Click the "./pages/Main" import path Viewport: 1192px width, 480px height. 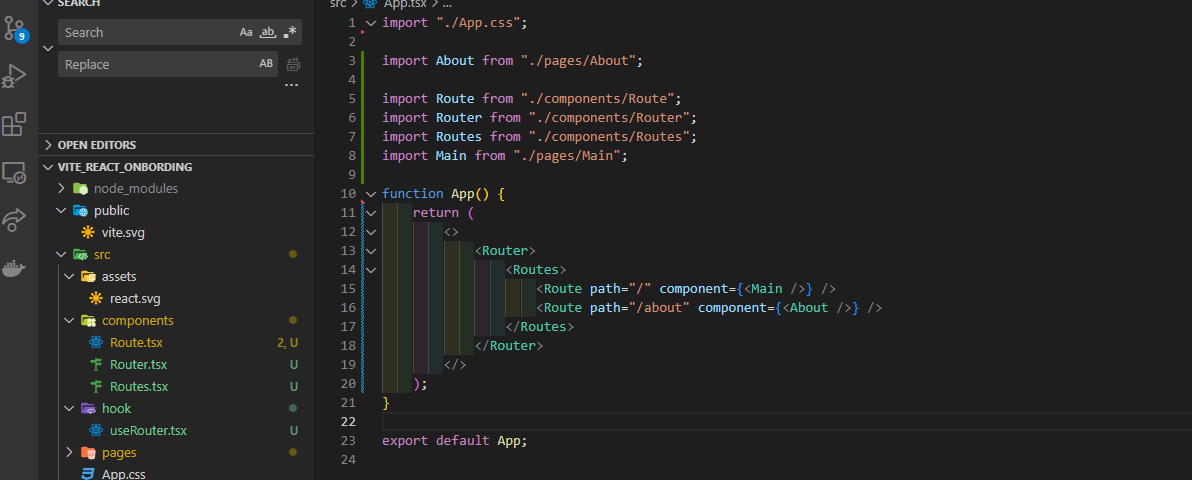(x=566, y=156)
